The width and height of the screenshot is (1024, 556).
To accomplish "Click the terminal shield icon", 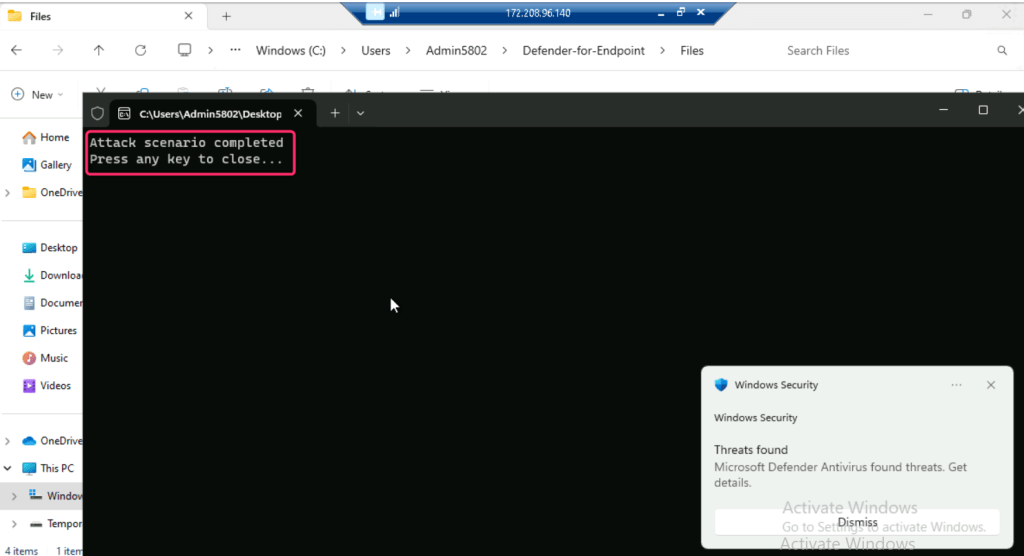I will tap(97, 113).
